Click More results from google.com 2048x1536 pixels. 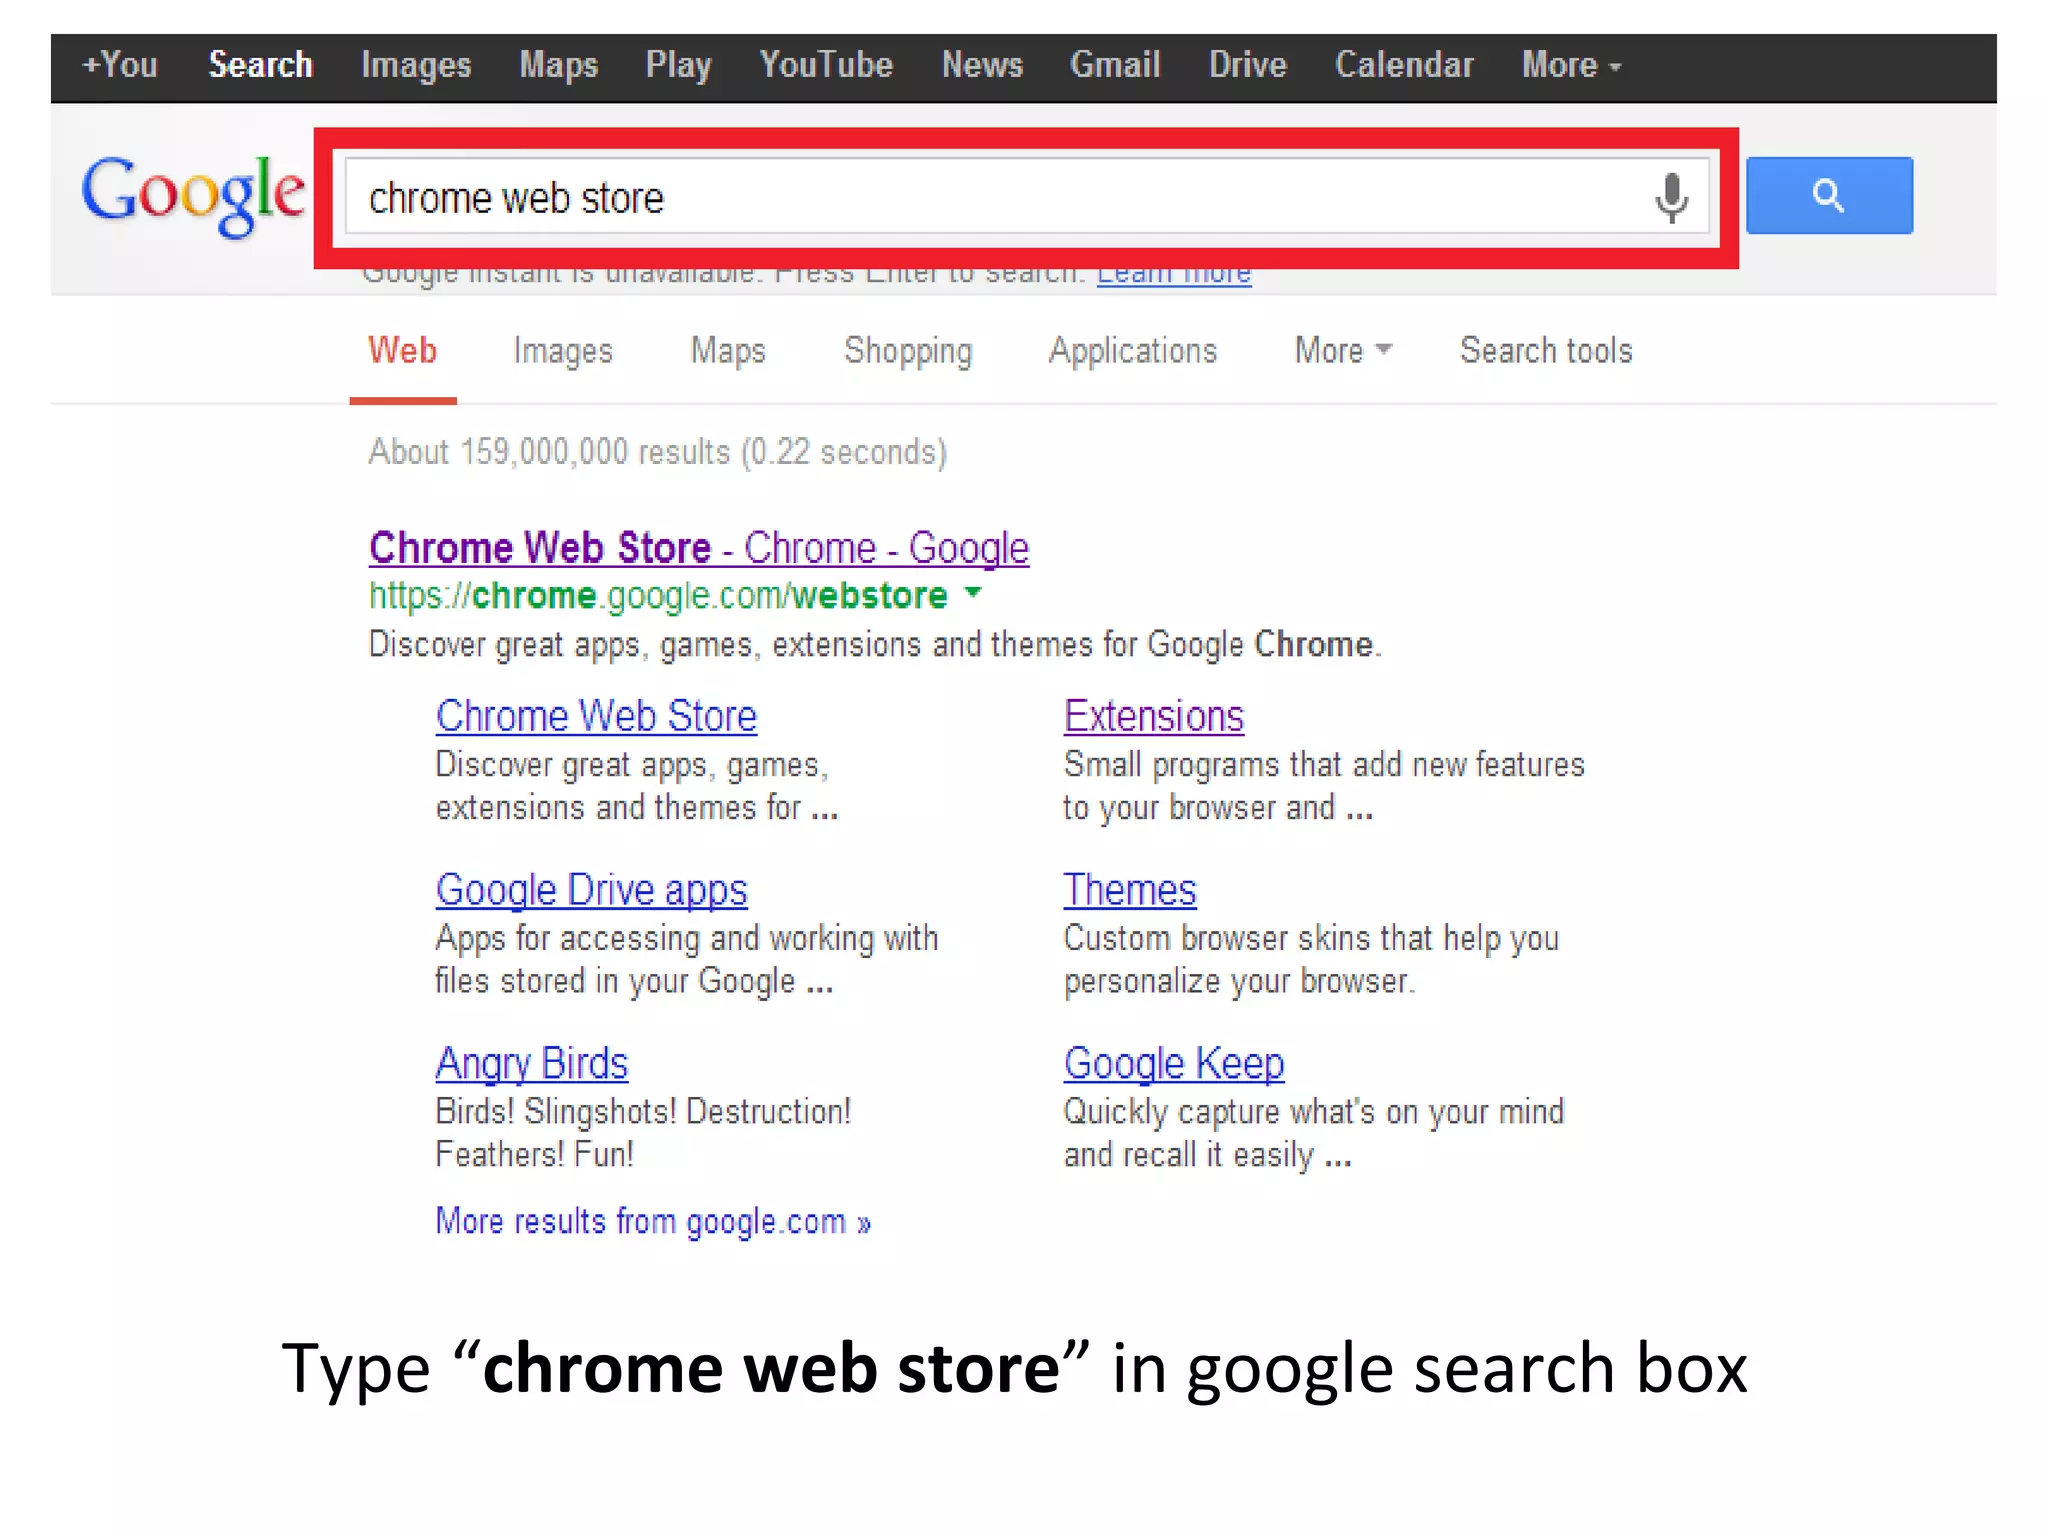pos(653,1222)
